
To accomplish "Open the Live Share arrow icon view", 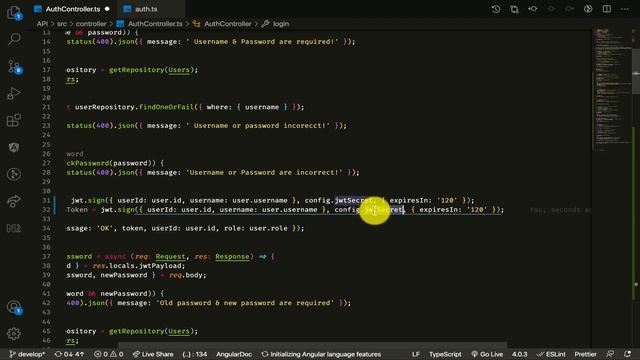I will [x=13, y=201].
